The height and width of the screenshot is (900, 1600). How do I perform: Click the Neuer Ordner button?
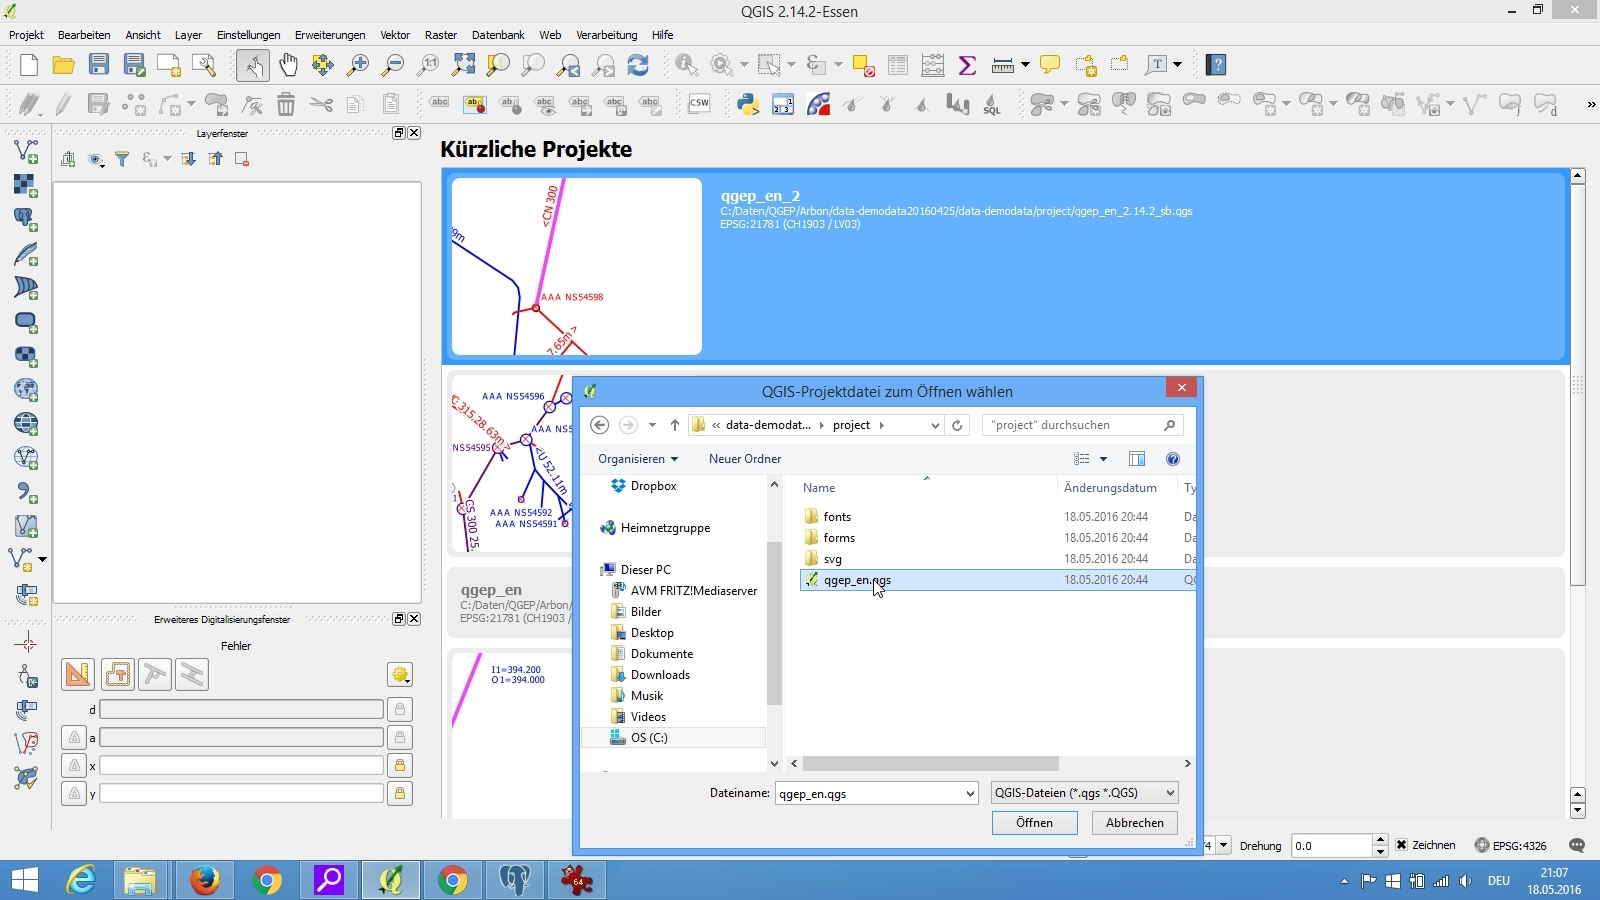click(745, 459)
